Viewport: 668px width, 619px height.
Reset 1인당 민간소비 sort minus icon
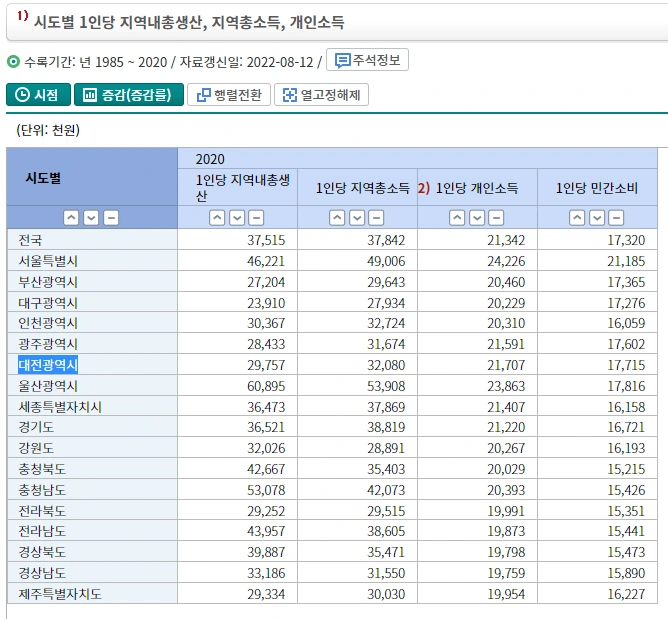[x=616, y=218]
